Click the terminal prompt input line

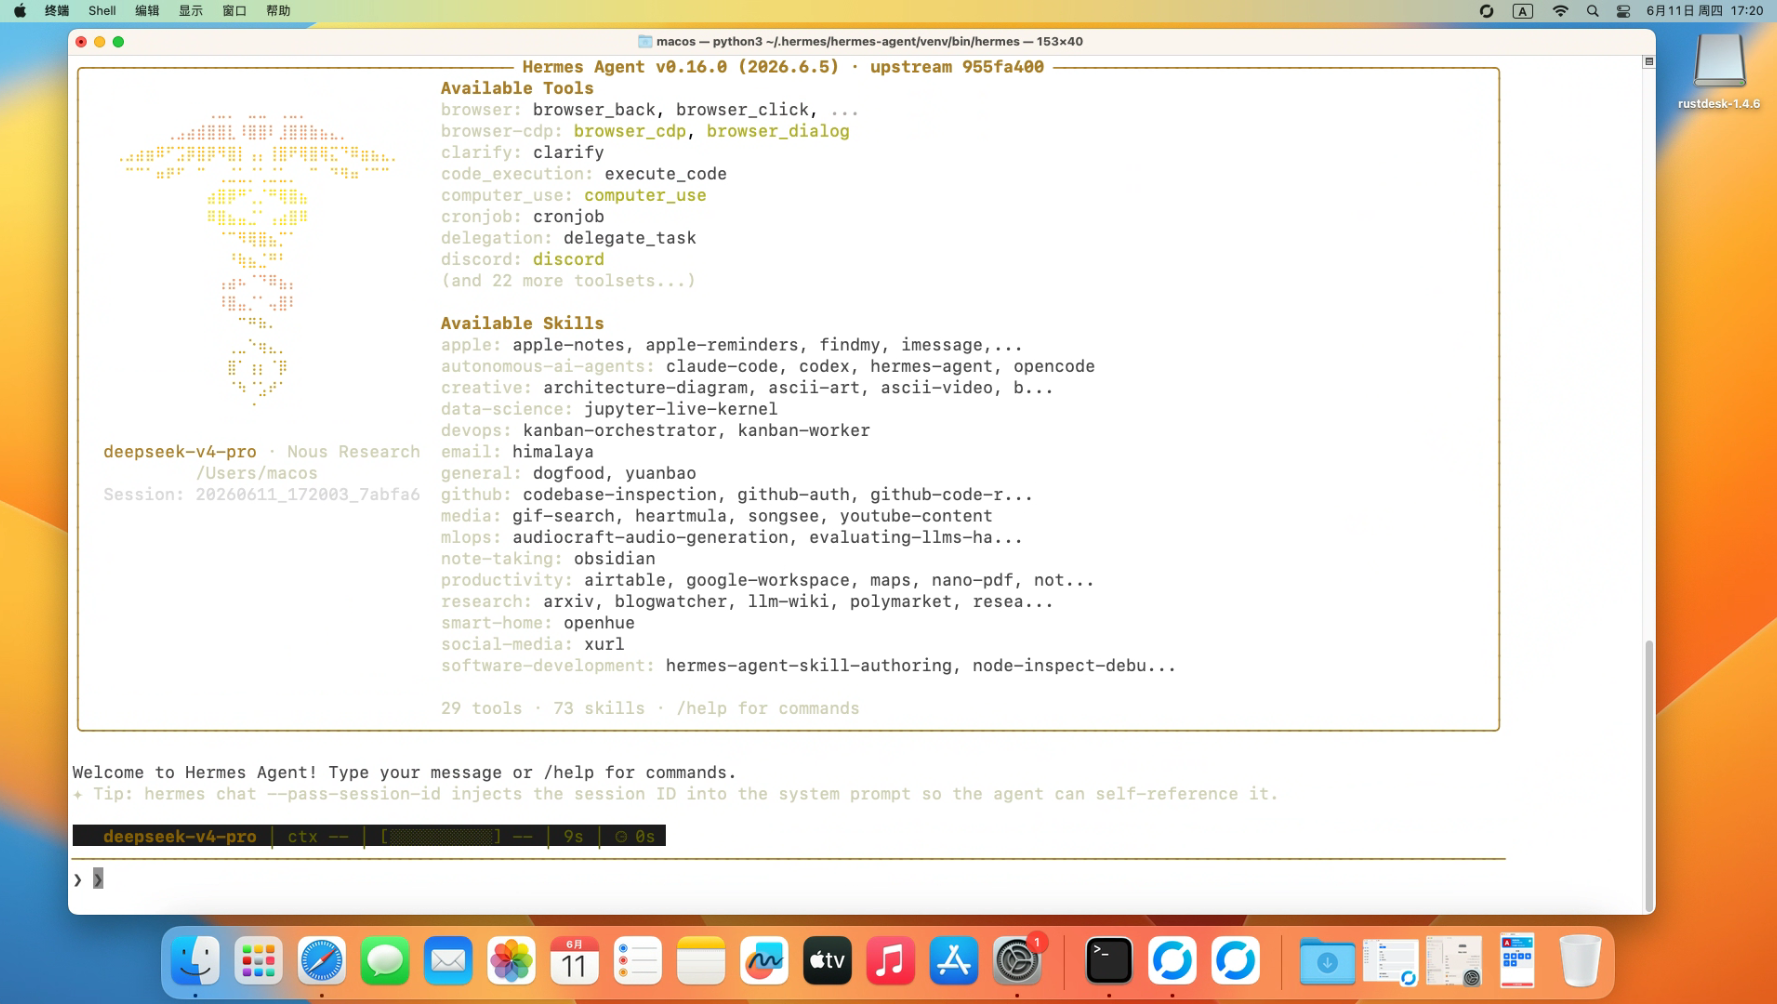(x=788, y=879)
